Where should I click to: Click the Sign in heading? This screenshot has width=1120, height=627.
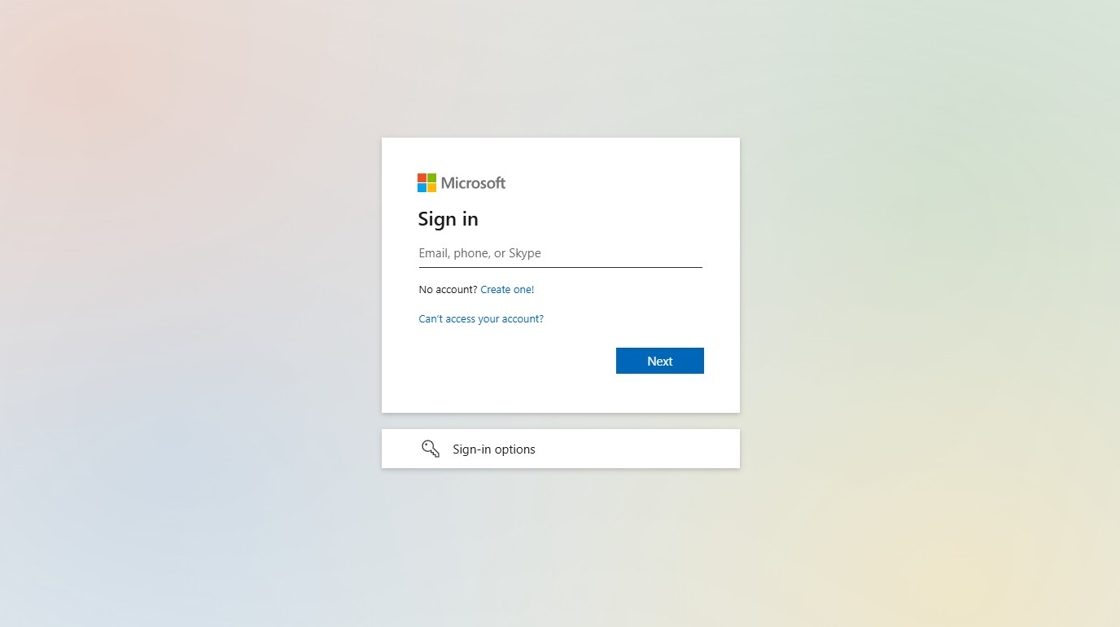click(448, 219)
